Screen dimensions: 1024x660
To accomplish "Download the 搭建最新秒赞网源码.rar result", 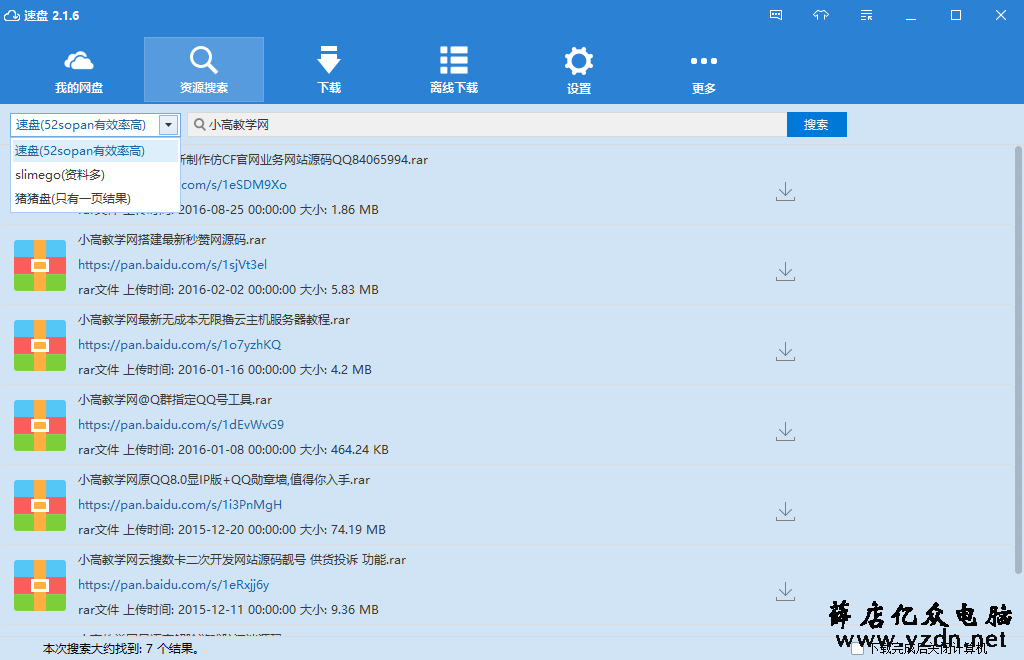I will (x=785, y=272).
